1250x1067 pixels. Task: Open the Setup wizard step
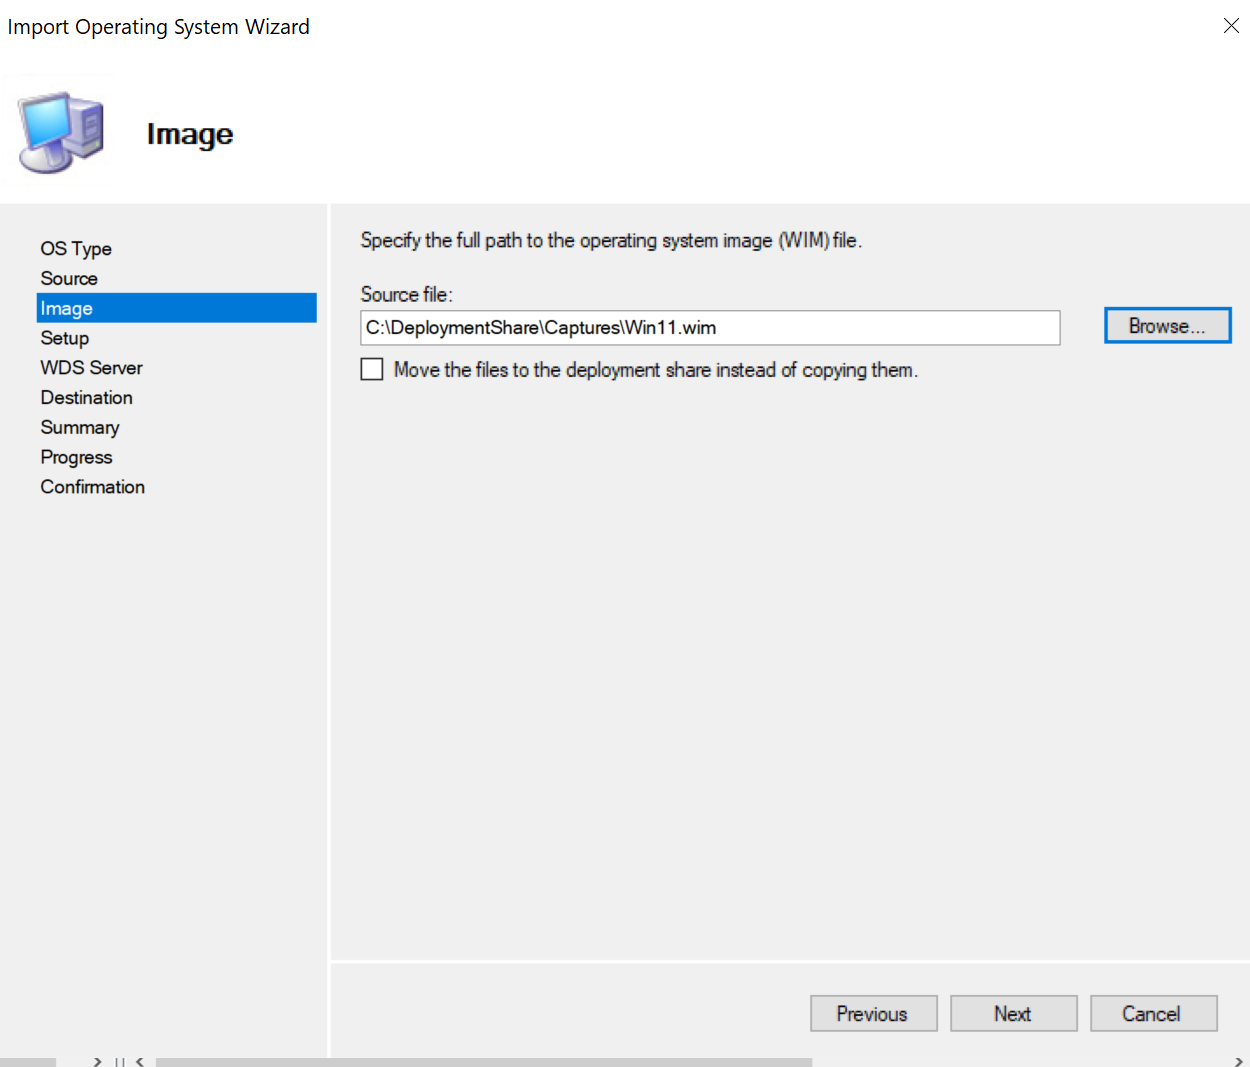(64, 338)
